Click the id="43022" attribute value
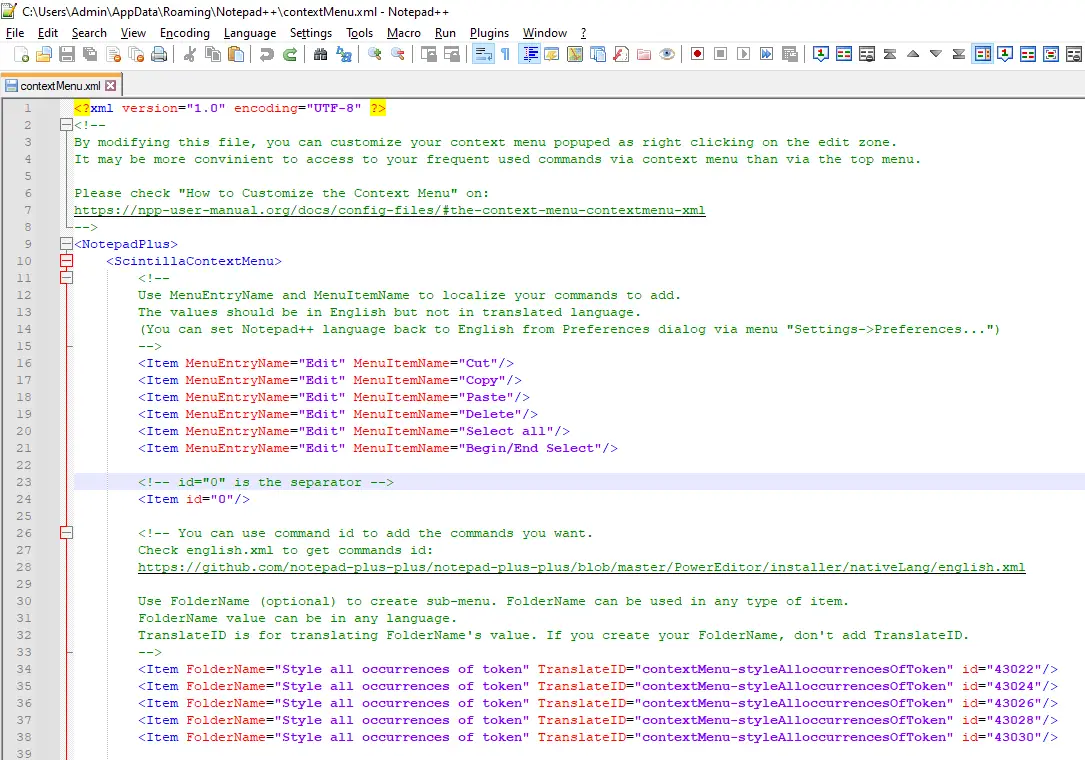 tap(1014, 669)
